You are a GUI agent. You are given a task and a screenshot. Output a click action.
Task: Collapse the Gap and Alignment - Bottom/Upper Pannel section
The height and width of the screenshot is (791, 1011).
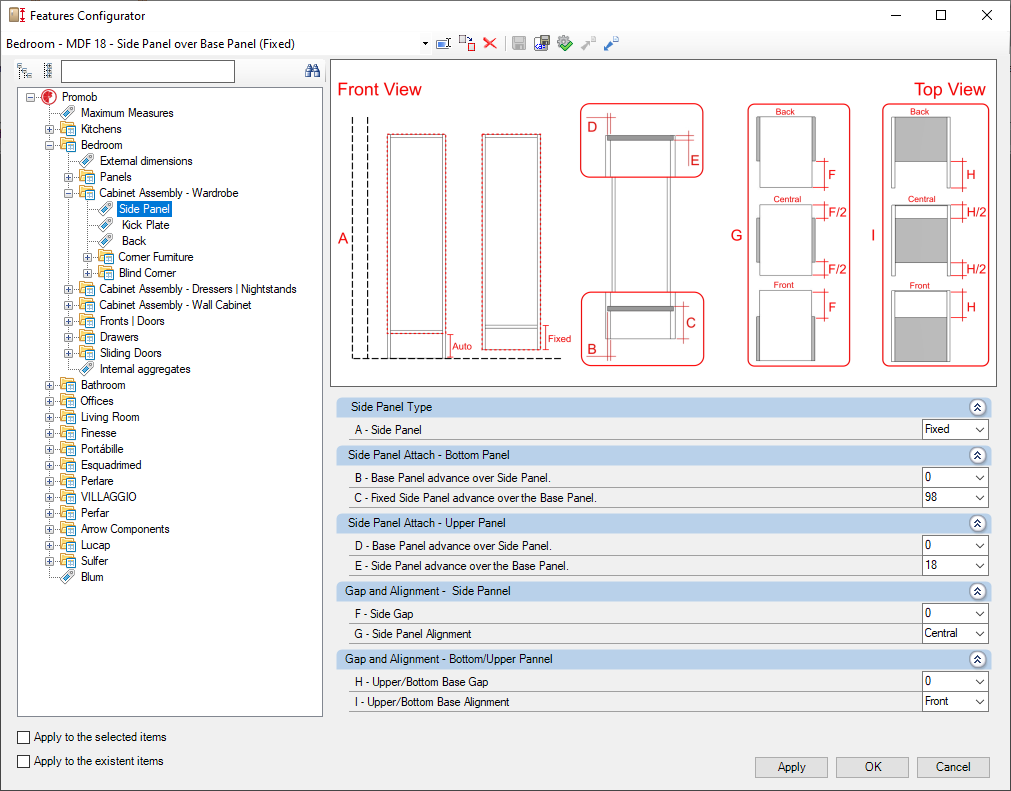click(x=977, y=659)
